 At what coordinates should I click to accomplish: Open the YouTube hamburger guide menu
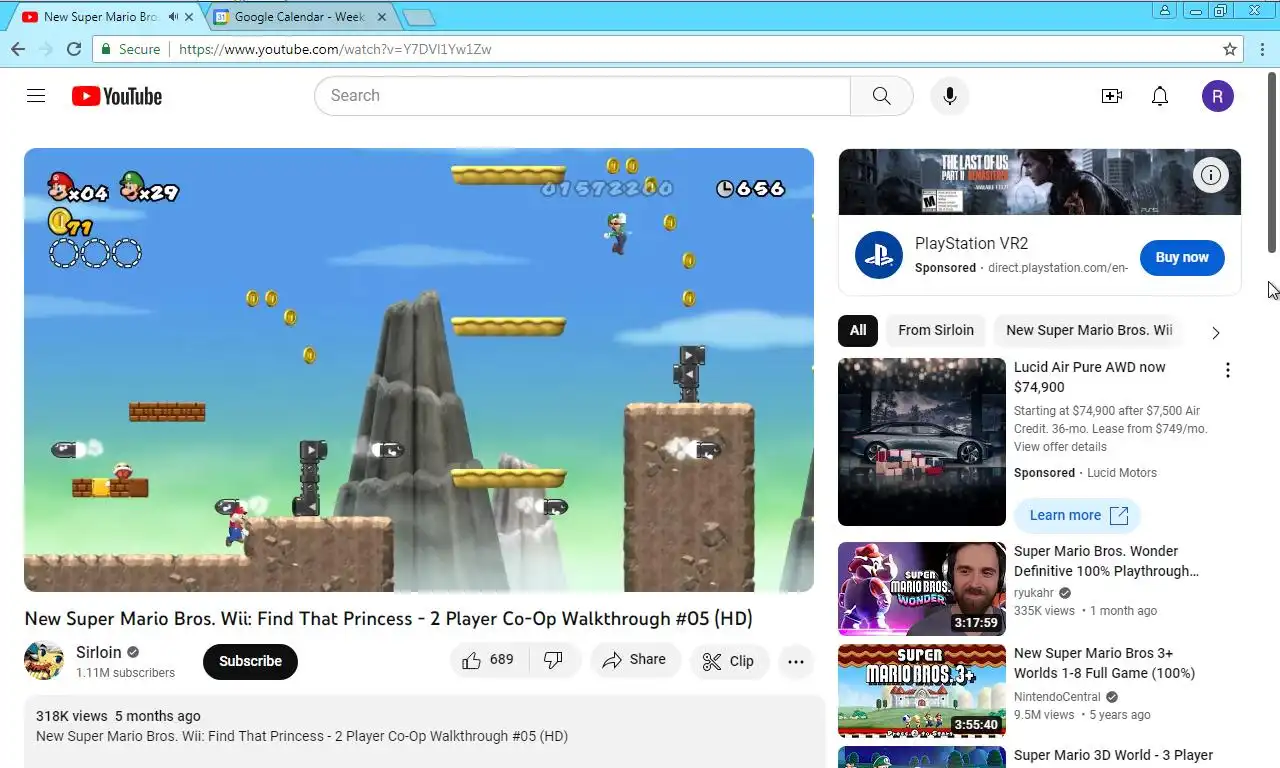click(x=36, y=96)
